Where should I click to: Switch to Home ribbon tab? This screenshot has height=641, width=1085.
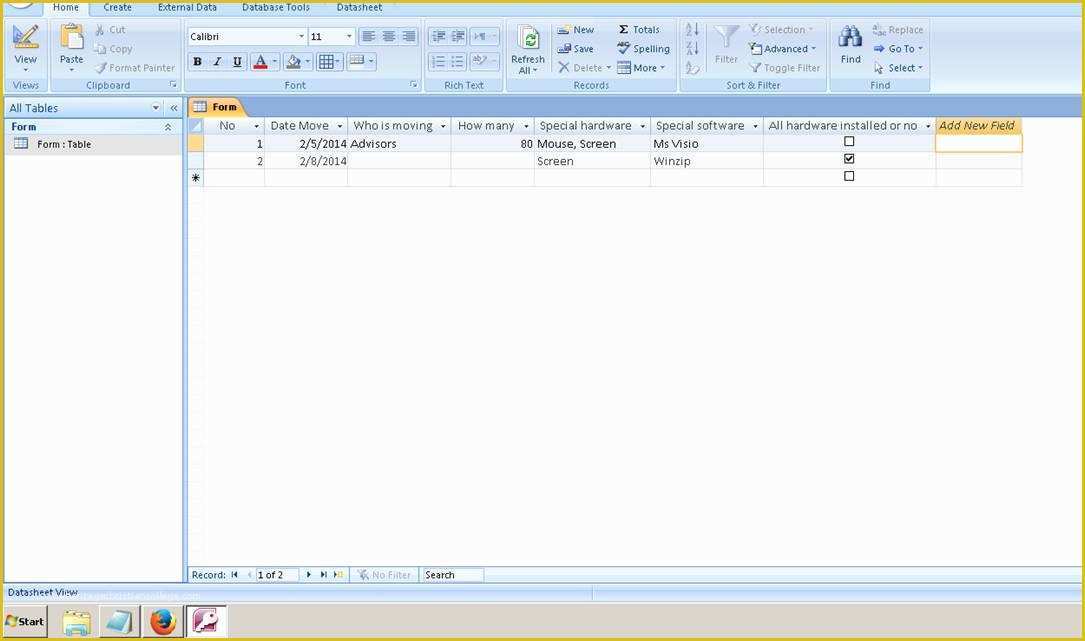(x=66, y=8)
